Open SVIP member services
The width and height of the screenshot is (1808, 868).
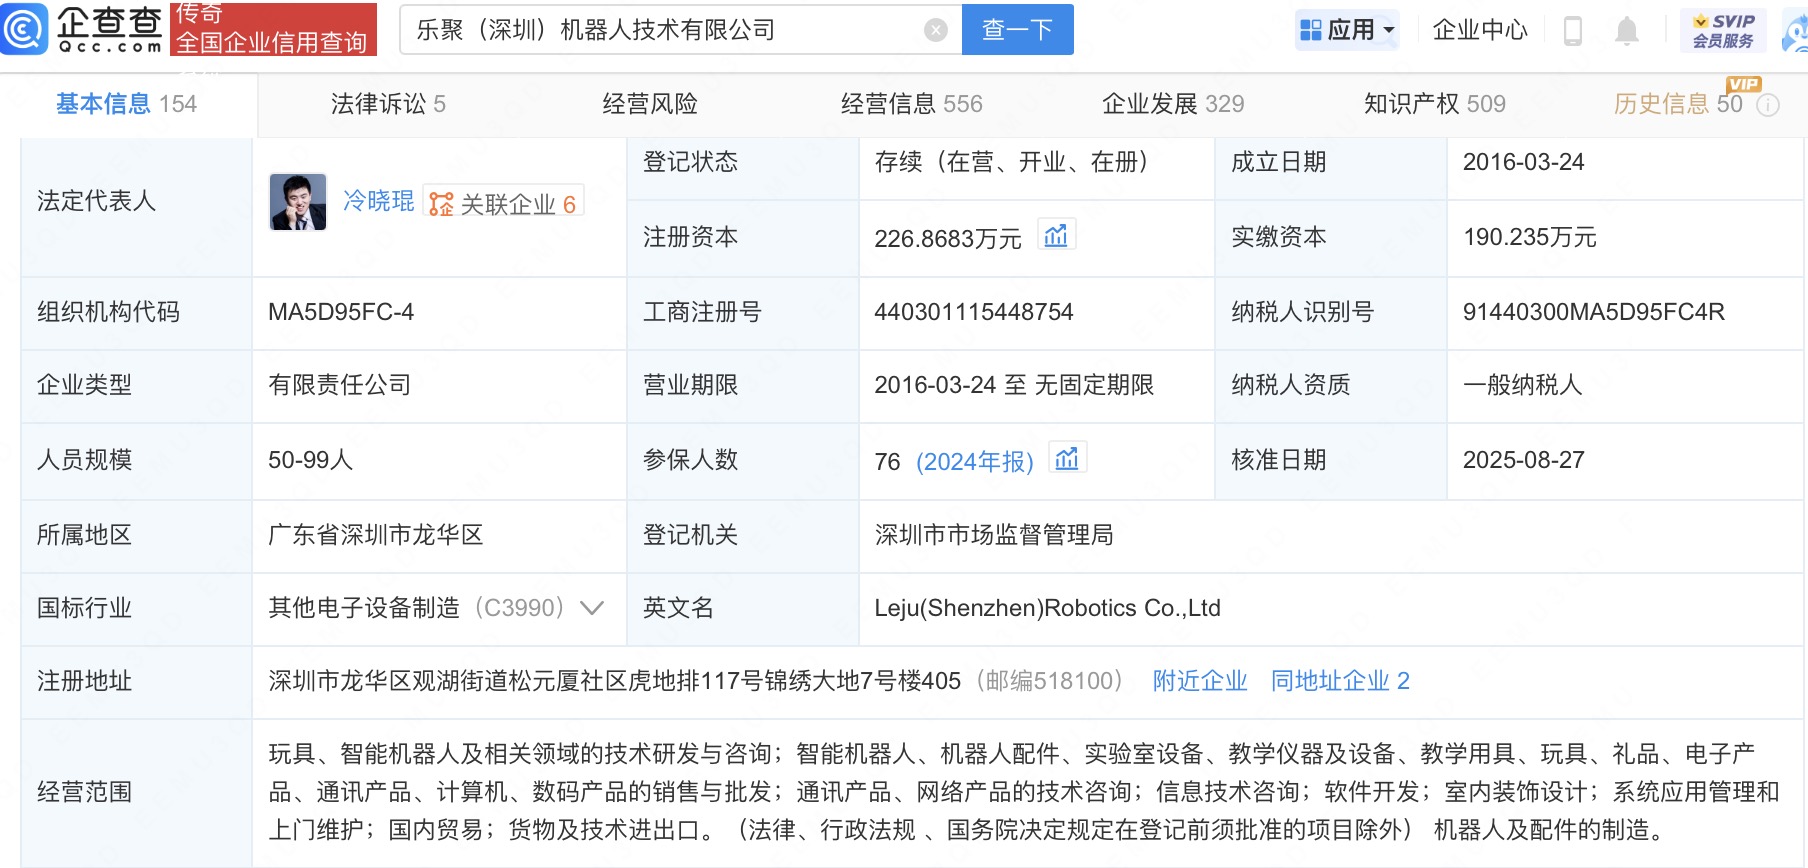pos(1723,30)
